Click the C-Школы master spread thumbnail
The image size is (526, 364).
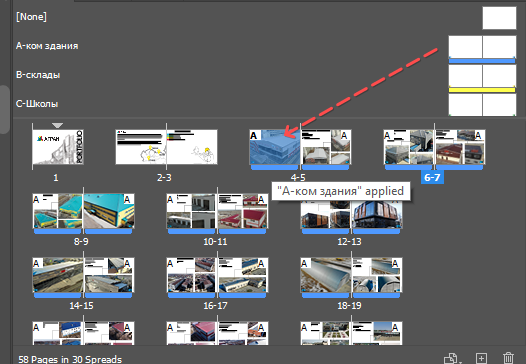click(482, 105)
